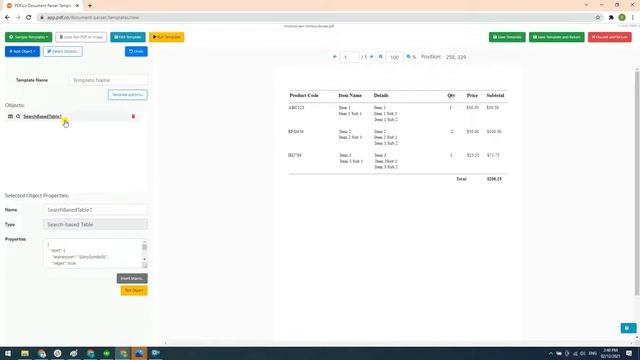
Task: Click Load Test PDF or Image button
Action: pyautogui.click(x=81, y=37)
